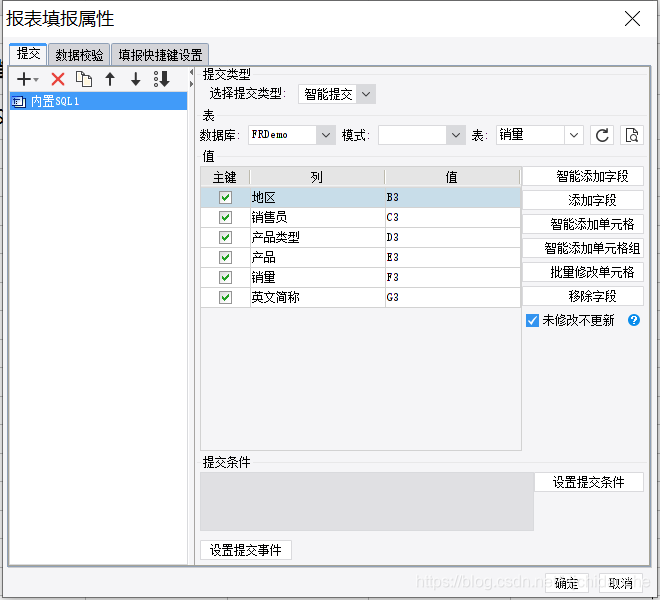
Task: Click the D3 value cell
Action: (x=453, y=237)
